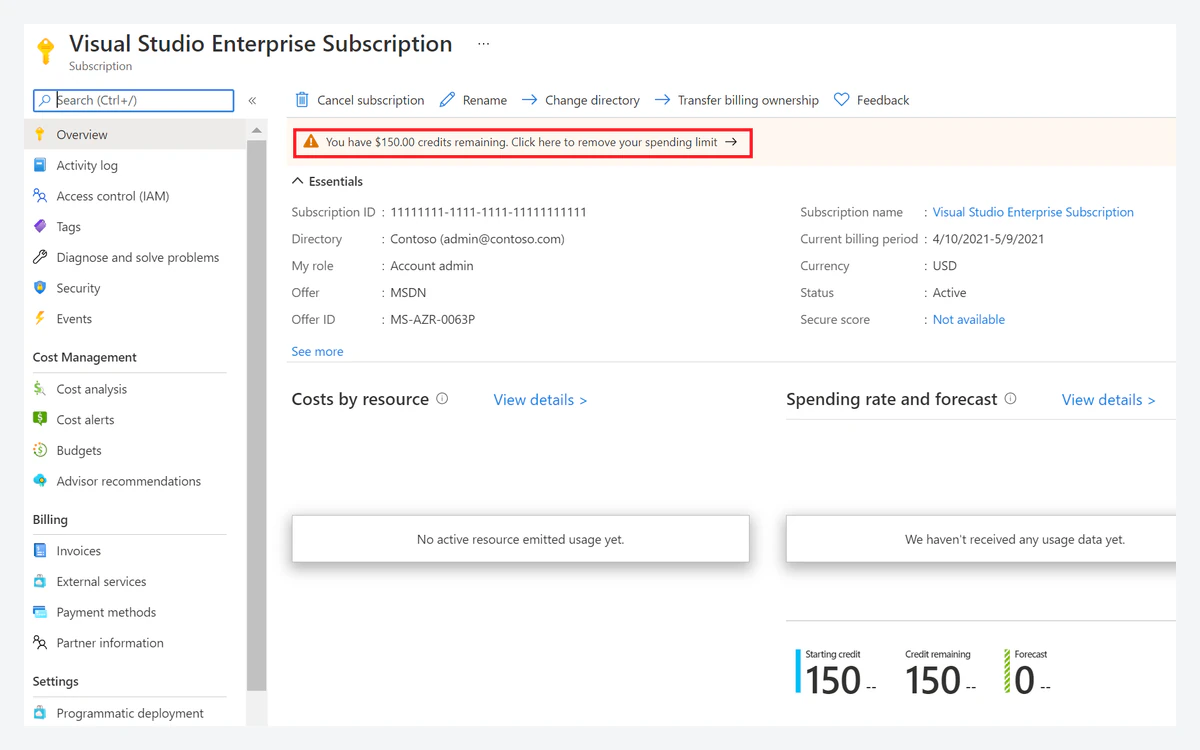Click the Payment methods card icon
This screenshot has width=1200, height=750.
pyautogui.click(x=40, y=612)
